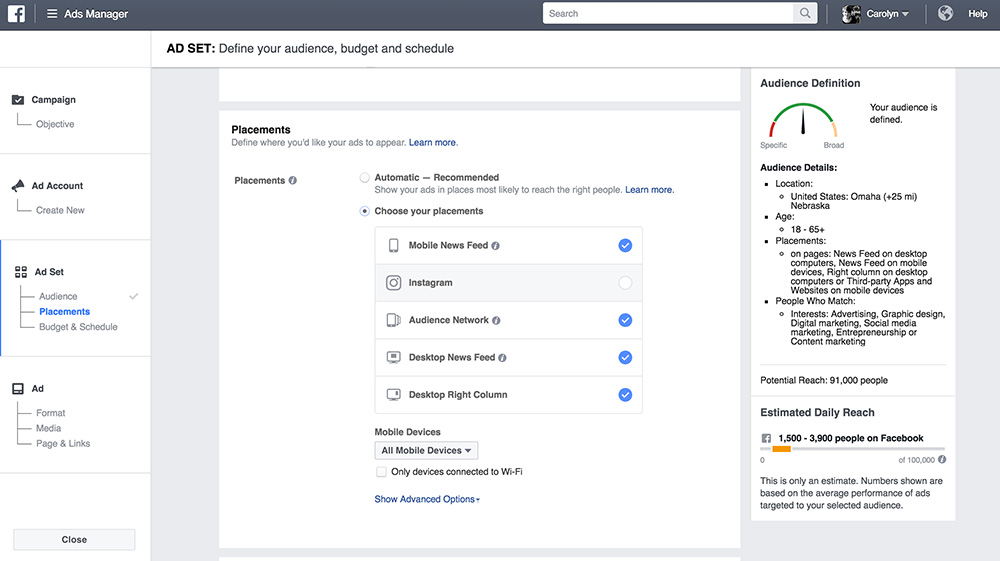1000x561 pixels.
Task: Go to Page & Links step
Action: point(63,443)
